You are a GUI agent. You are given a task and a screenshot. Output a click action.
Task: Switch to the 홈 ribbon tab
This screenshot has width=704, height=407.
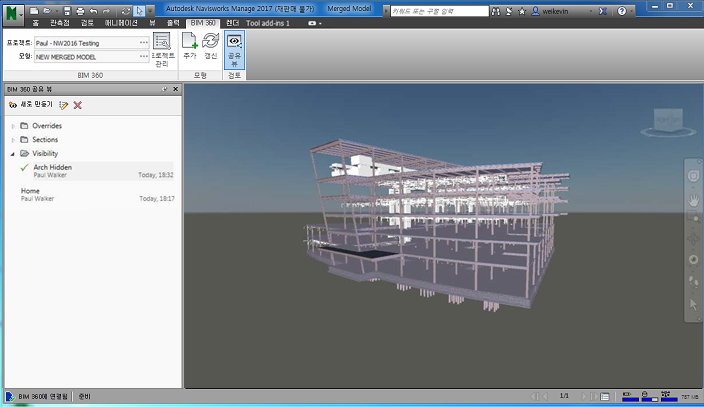point(35,23)
